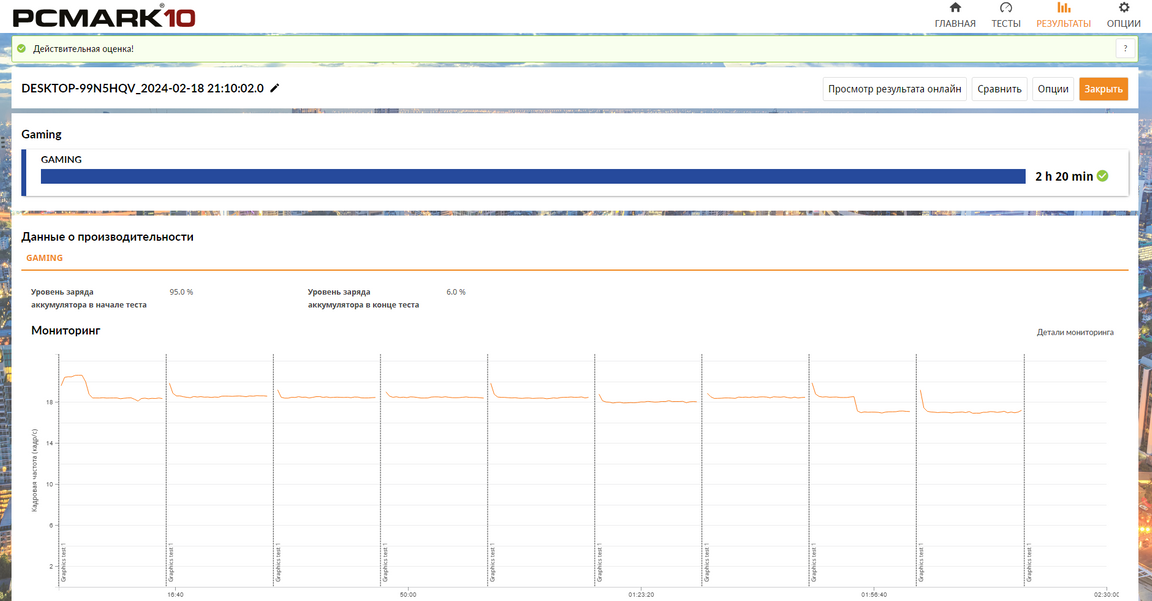Click the blue GAMING score bar
Screen dimensions: 1152x601
[532, 177]
